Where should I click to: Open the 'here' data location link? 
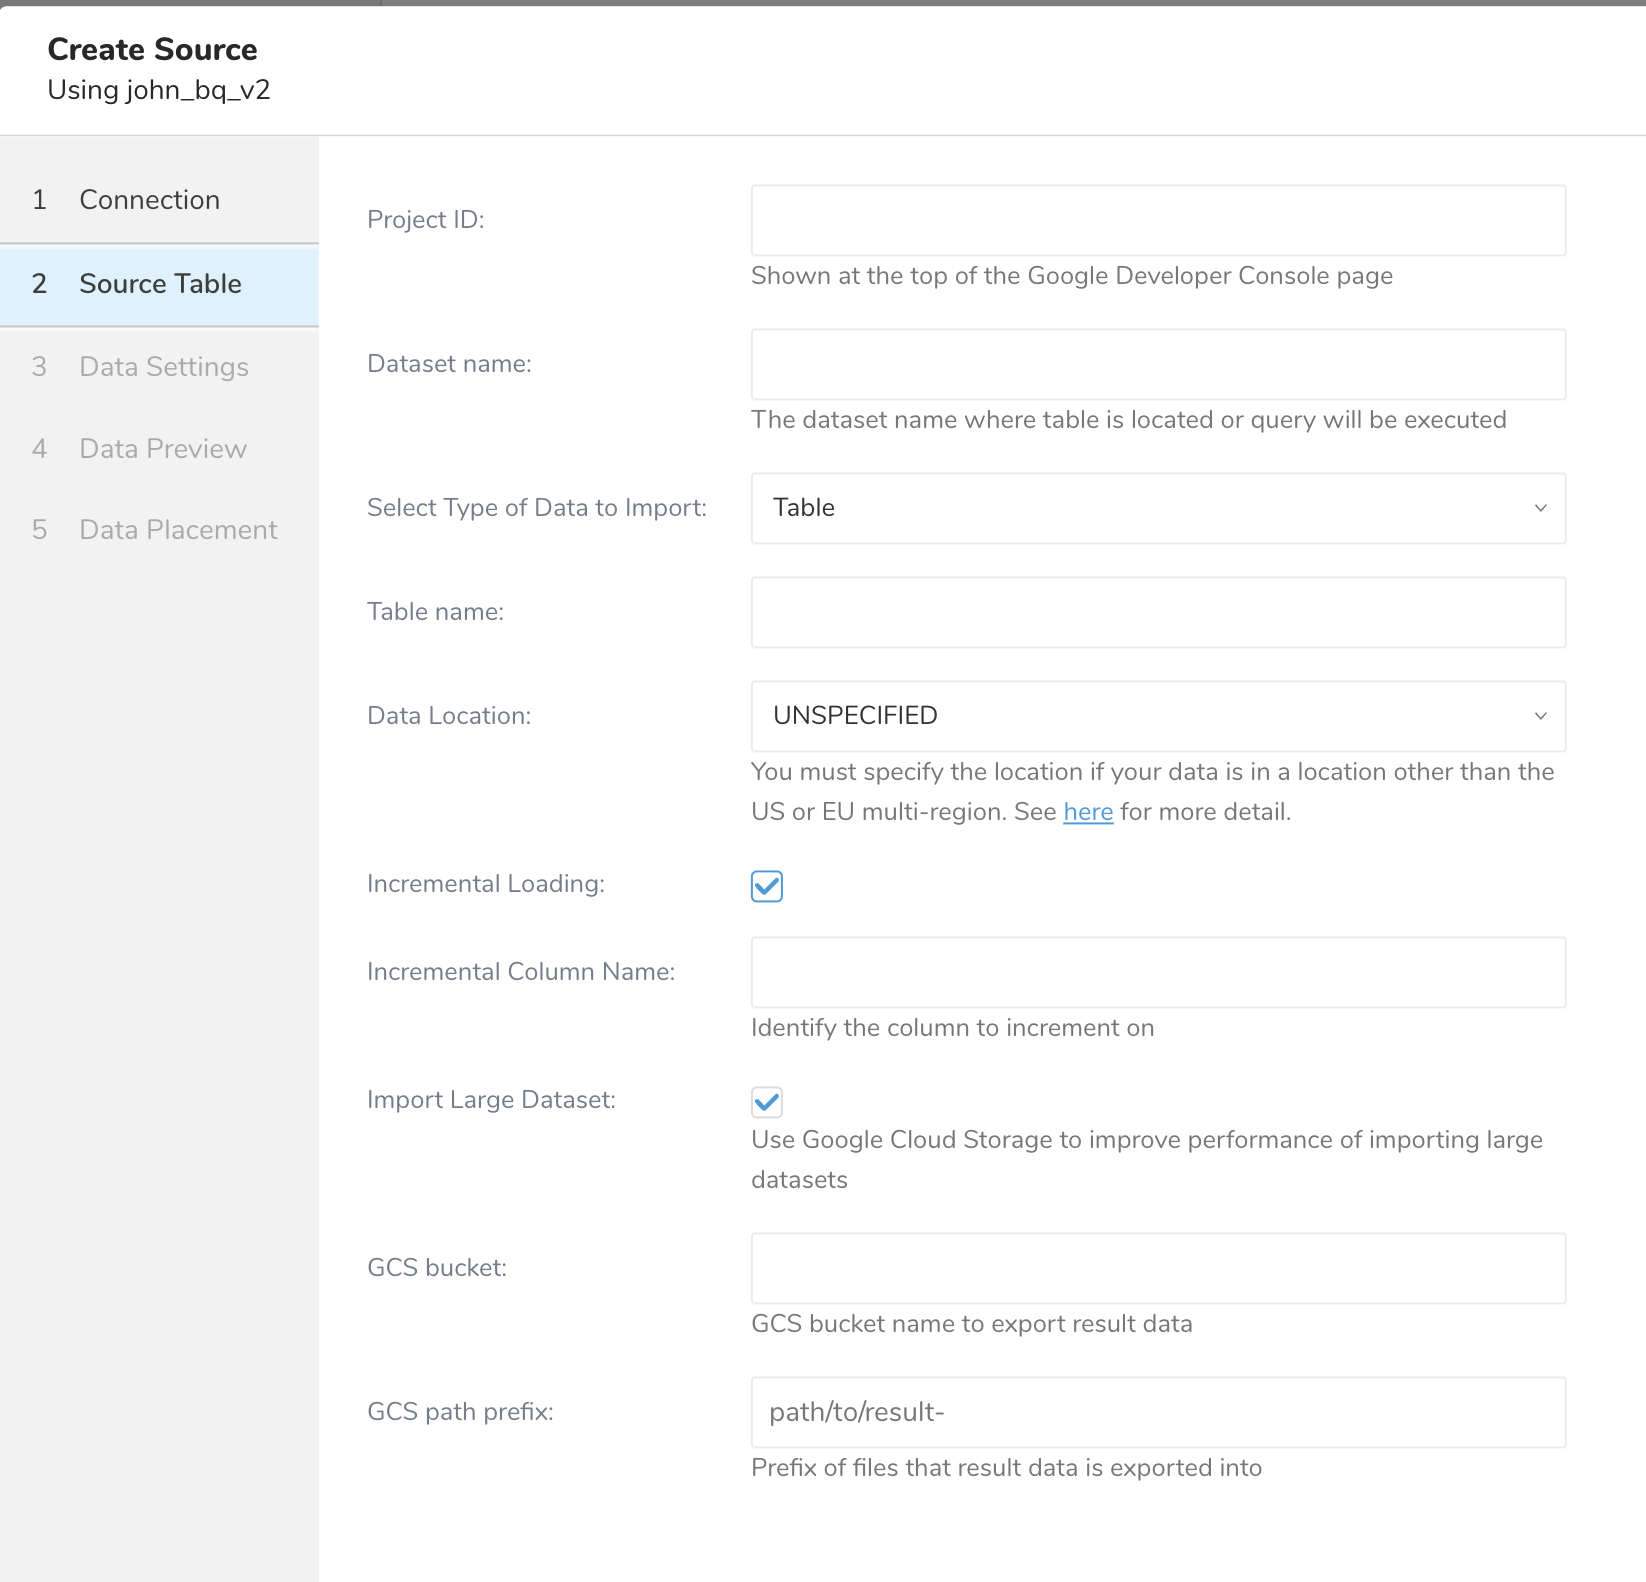click(1088, 812)
